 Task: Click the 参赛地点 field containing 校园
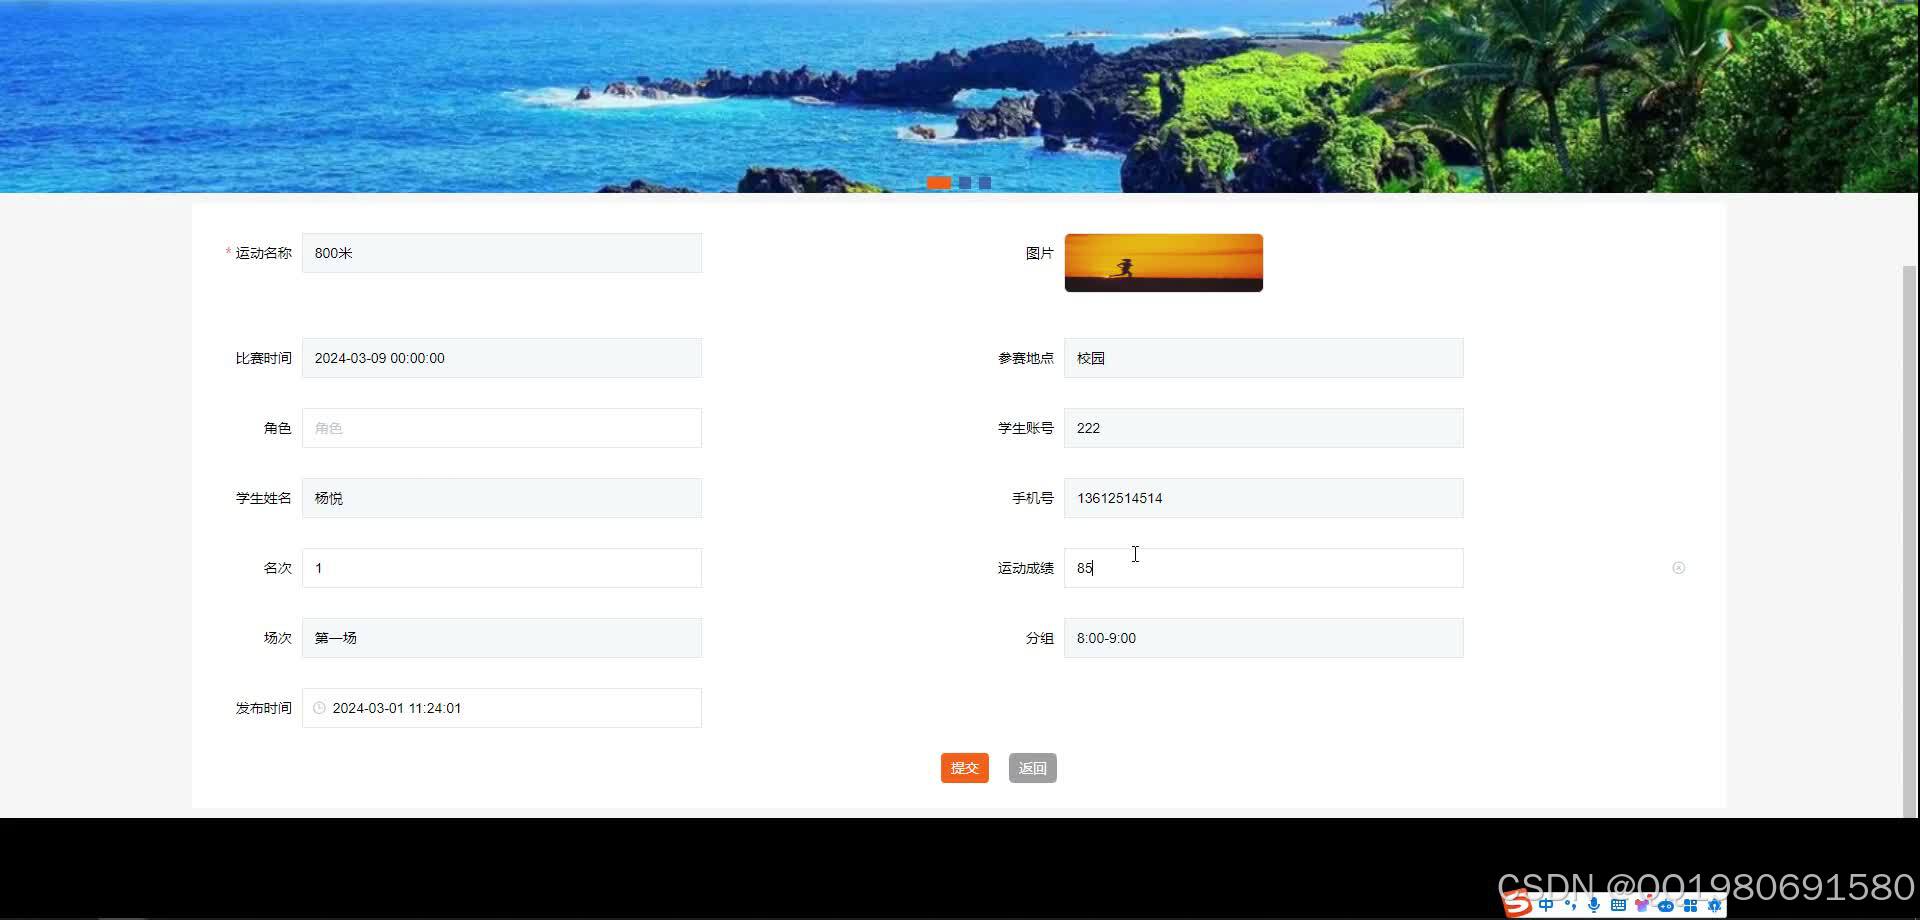click(x=1264, y=358)
